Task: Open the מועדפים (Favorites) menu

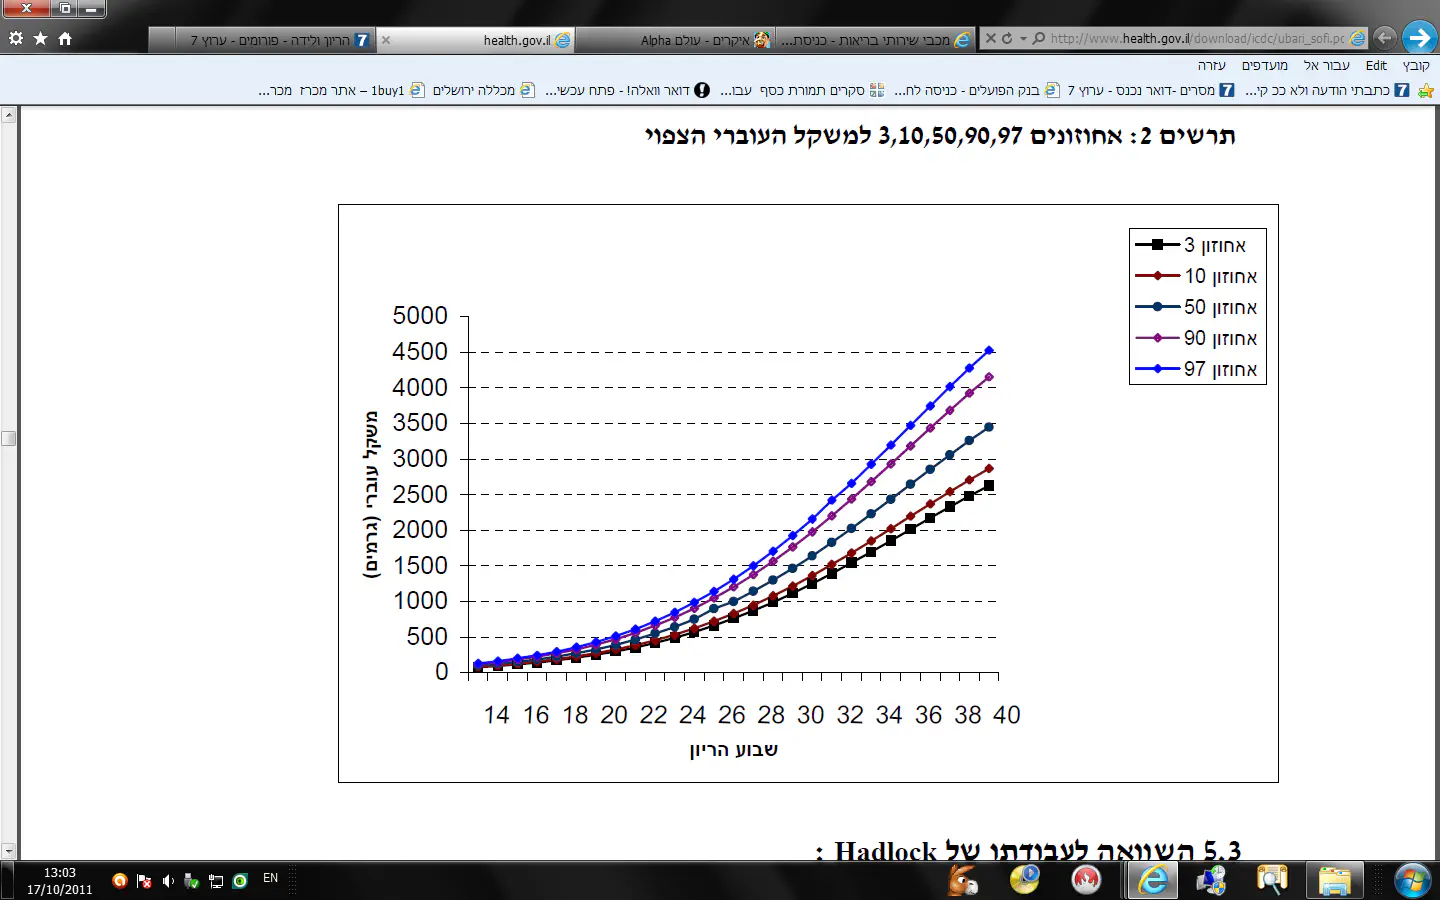Action: [1264, 65]
